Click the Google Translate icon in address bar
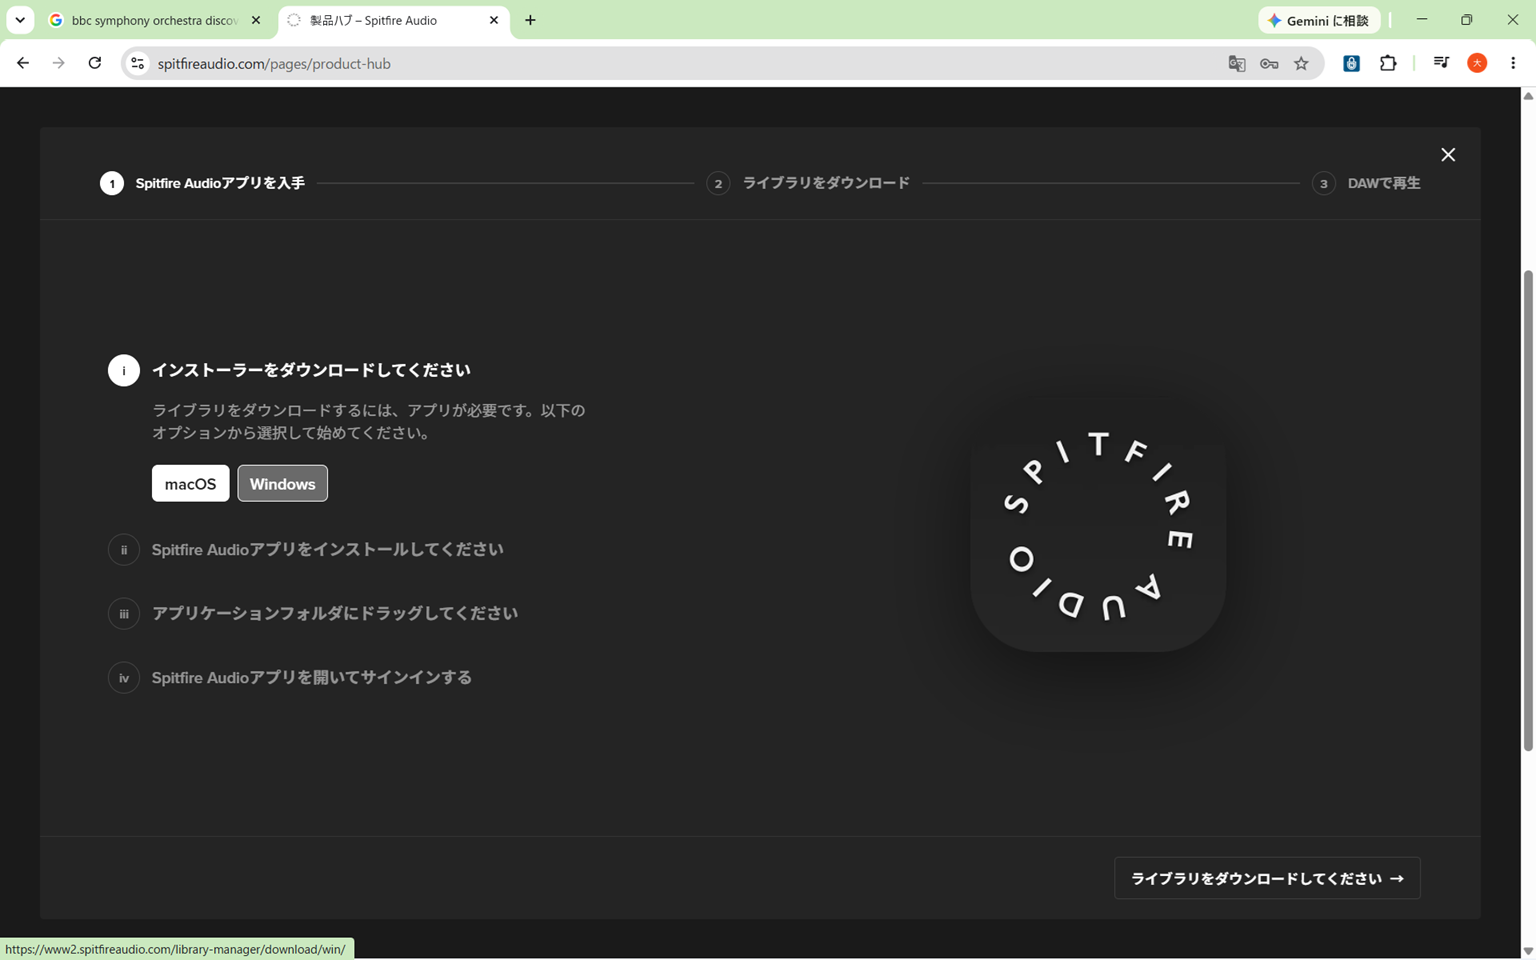This screenshot has width=1536, height=960. 1237,63
